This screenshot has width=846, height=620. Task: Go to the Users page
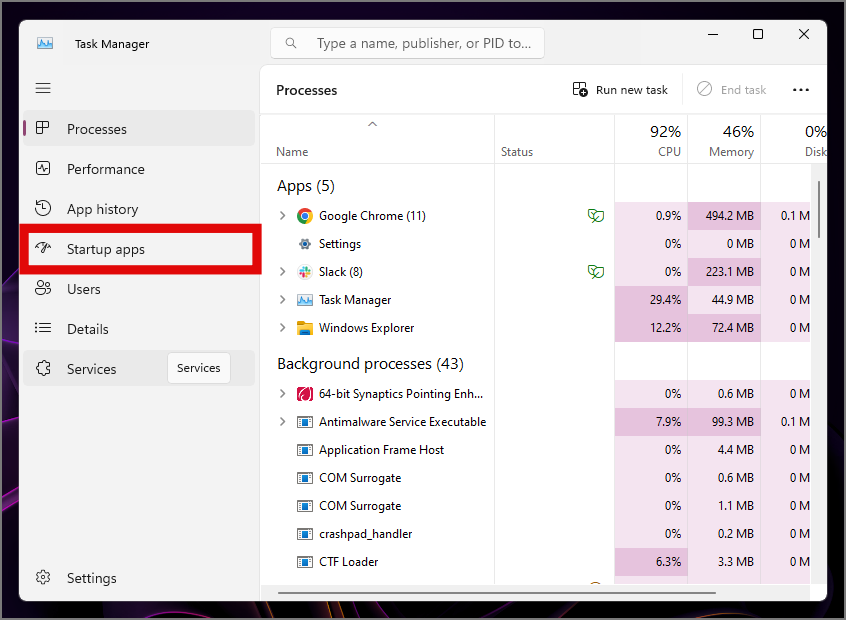click(139, 289)
